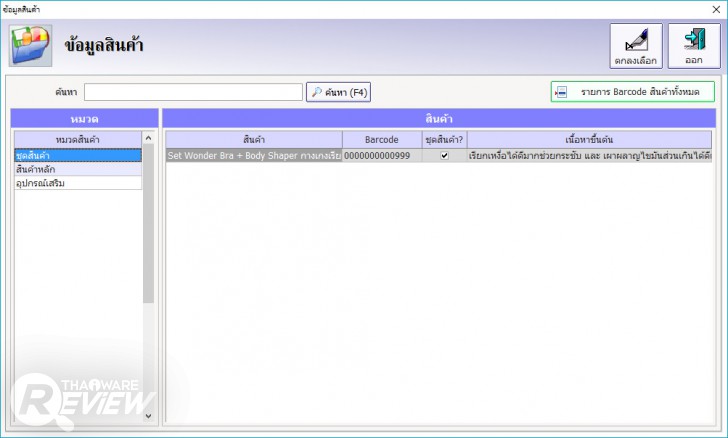Image resolution: width=728 pixels, height=438 pixels.
Task: Click the หมวดสินค้า column header
Action: [78, 139]
